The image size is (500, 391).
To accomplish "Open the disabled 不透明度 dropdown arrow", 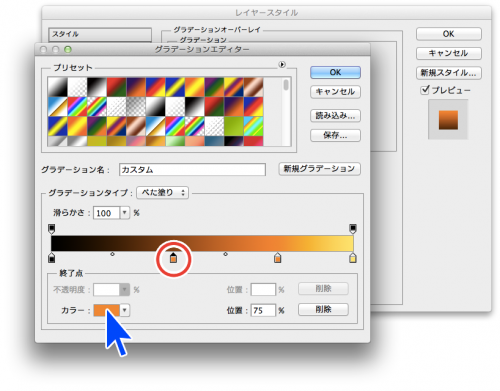I will tap(125, 289).
